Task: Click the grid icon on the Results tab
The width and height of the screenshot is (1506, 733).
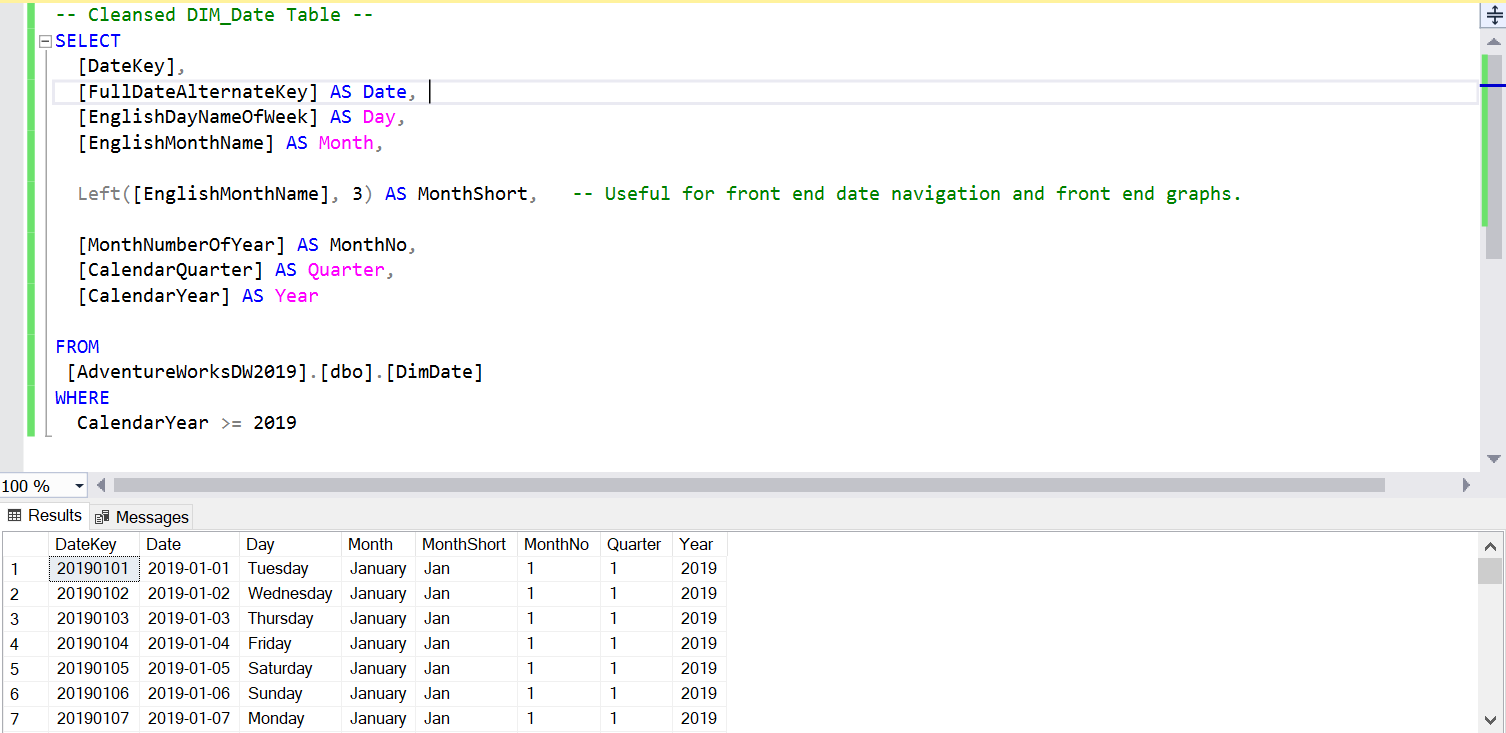Action: (x=15, y=516)
